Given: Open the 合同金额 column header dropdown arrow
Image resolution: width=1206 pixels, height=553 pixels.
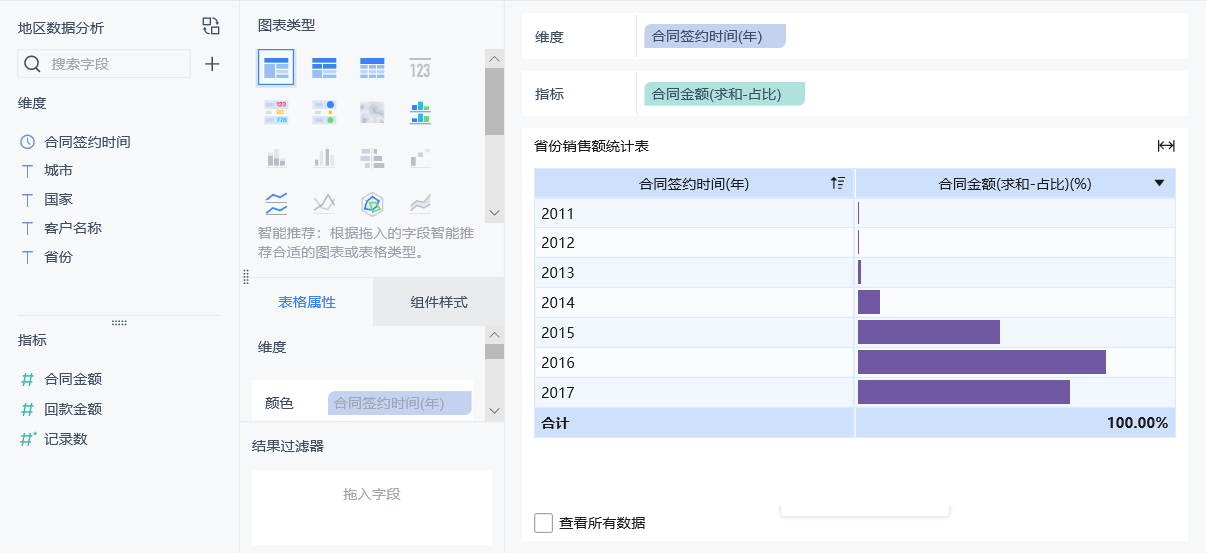Looking at the screenshot, I should 1159,183.
